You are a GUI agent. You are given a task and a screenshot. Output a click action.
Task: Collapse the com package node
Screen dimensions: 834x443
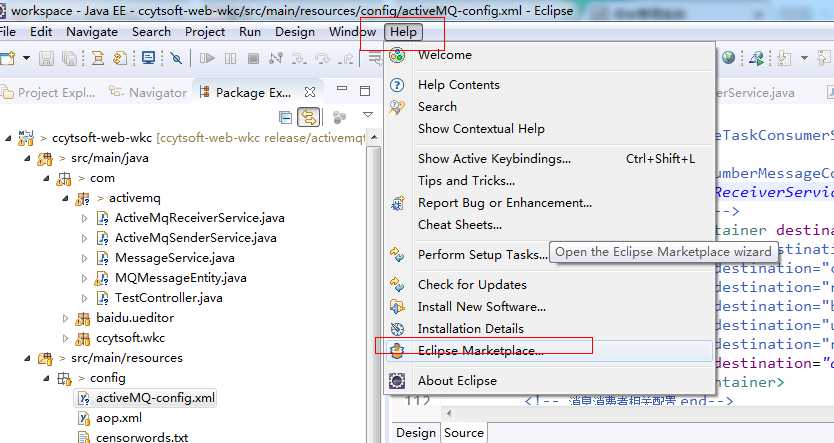point(47,178)
